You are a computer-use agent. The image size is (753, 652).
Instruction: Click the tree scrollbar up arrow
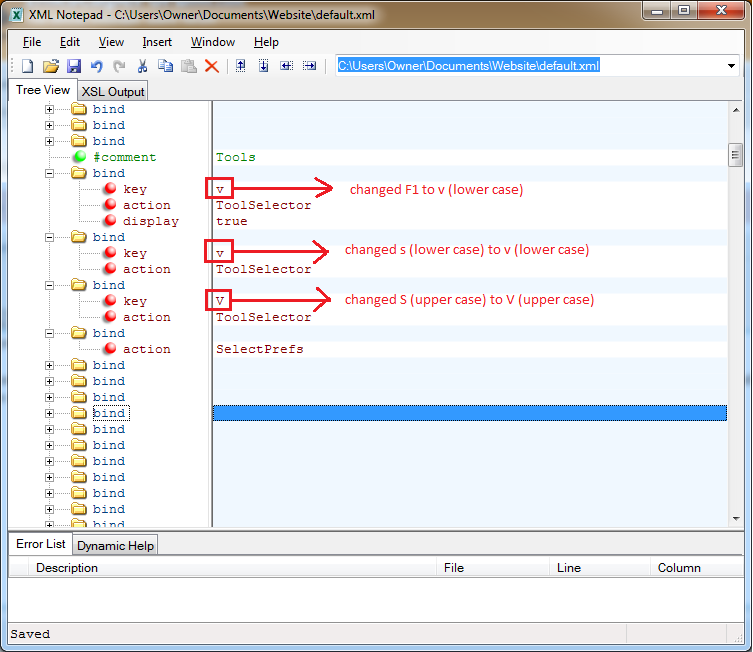pyautogui.click(x=736, y=110)
